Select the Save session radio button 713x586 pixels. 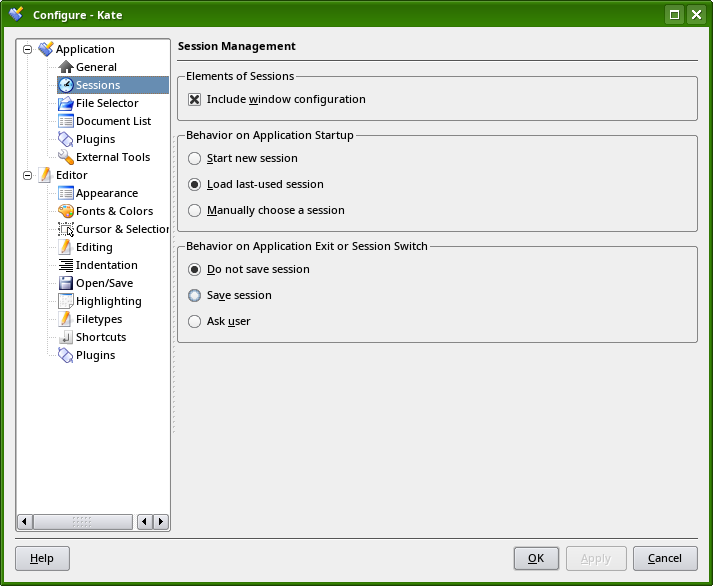pos(195,295)
